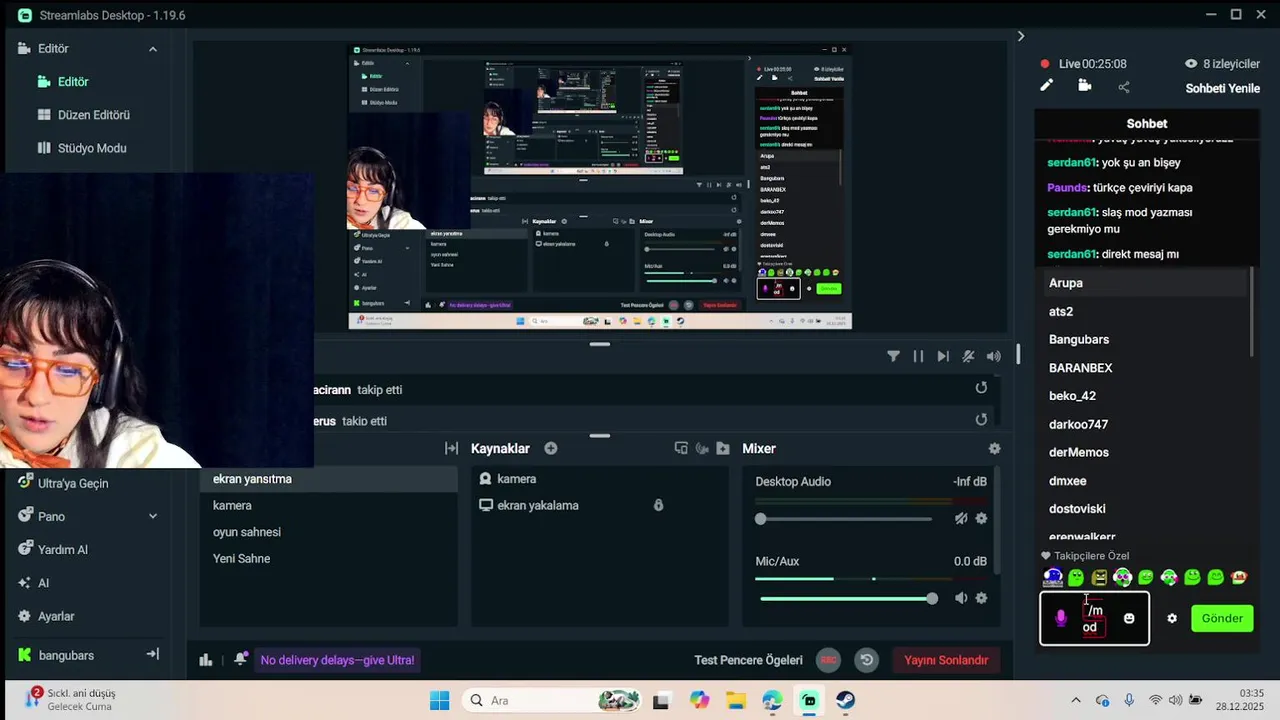Add a new source with plus icon
The height and width of the screenshot is (720, 1280).
click(551, 449)
